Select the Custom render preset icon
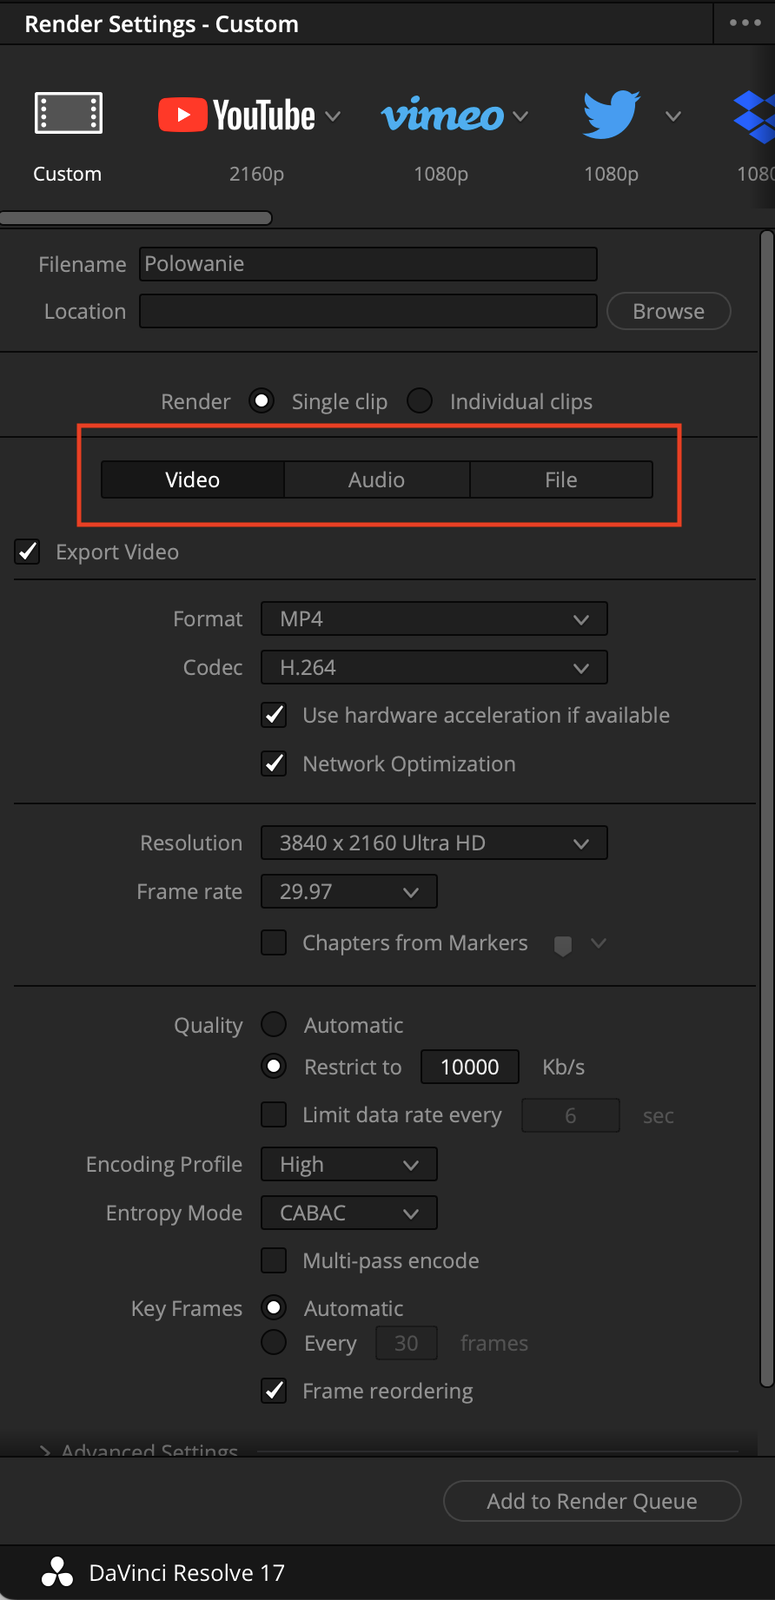 point(67,113)
